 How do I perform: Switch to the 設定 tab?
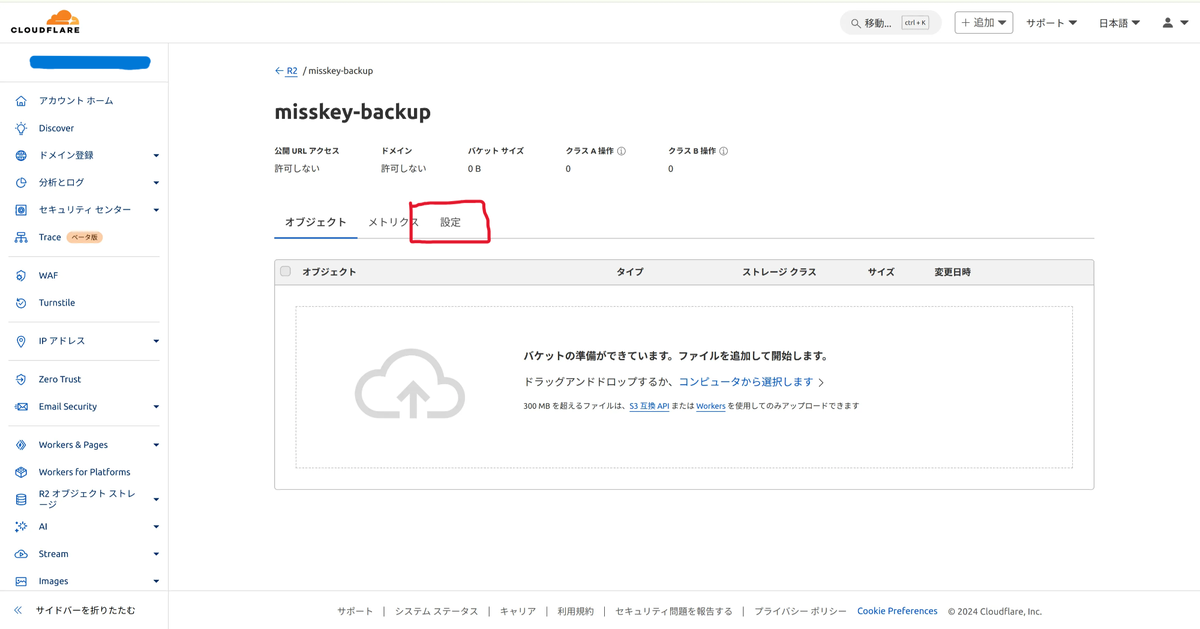(x=451, y=222)
